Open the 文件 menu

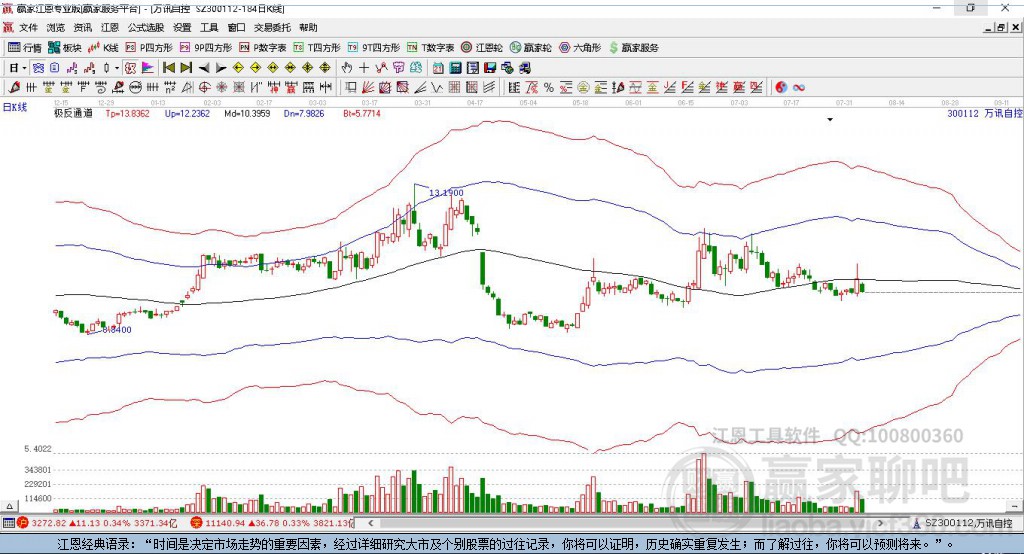pyautogui.click(x=29, y=27)
